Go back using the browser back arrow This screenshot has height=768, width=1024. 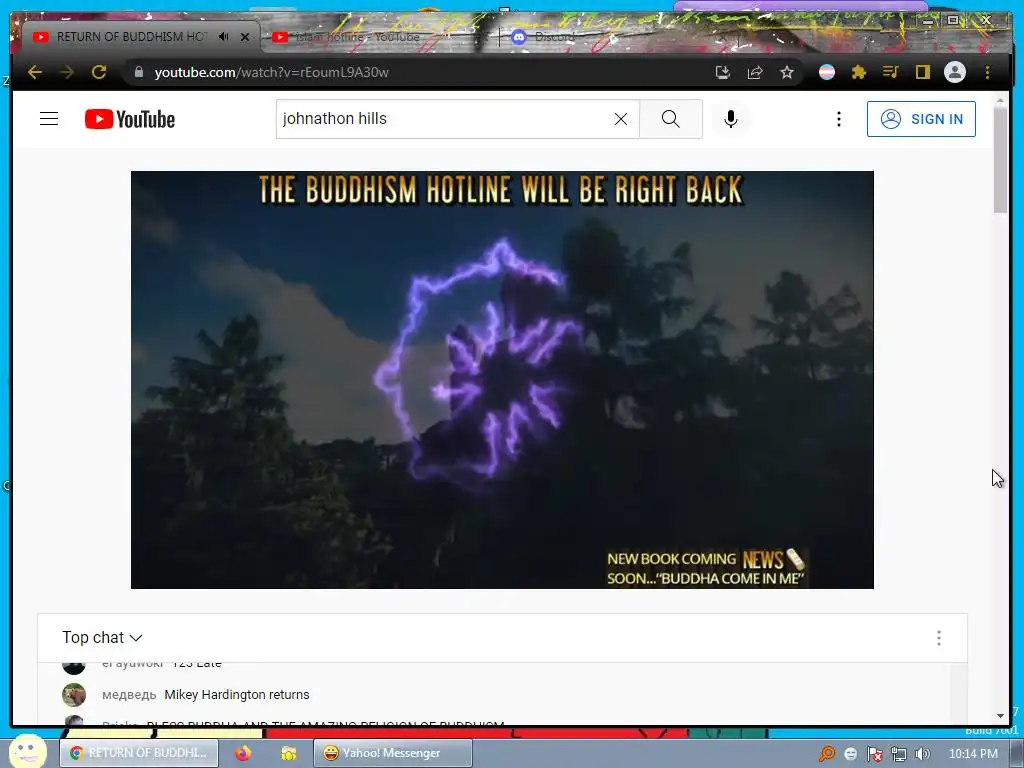click(x=35, y=72)
